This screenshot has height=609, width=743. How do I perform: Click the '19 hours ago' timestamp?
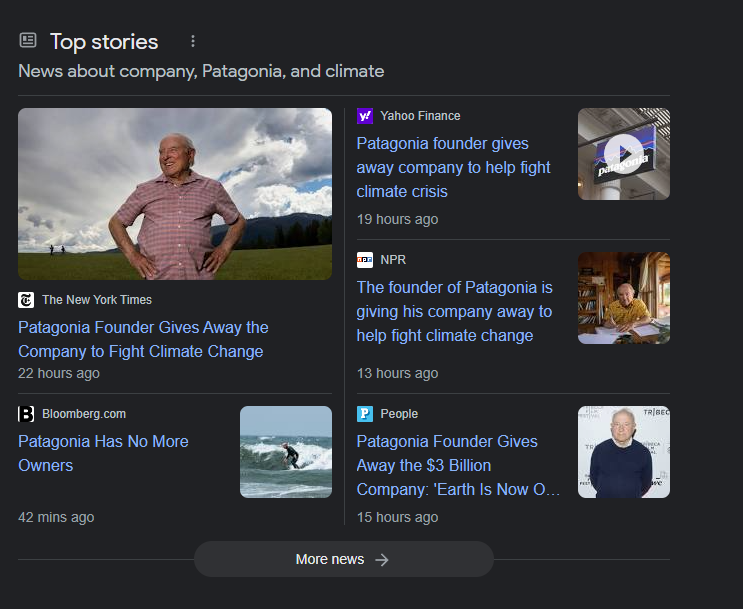tap(398, 219)
